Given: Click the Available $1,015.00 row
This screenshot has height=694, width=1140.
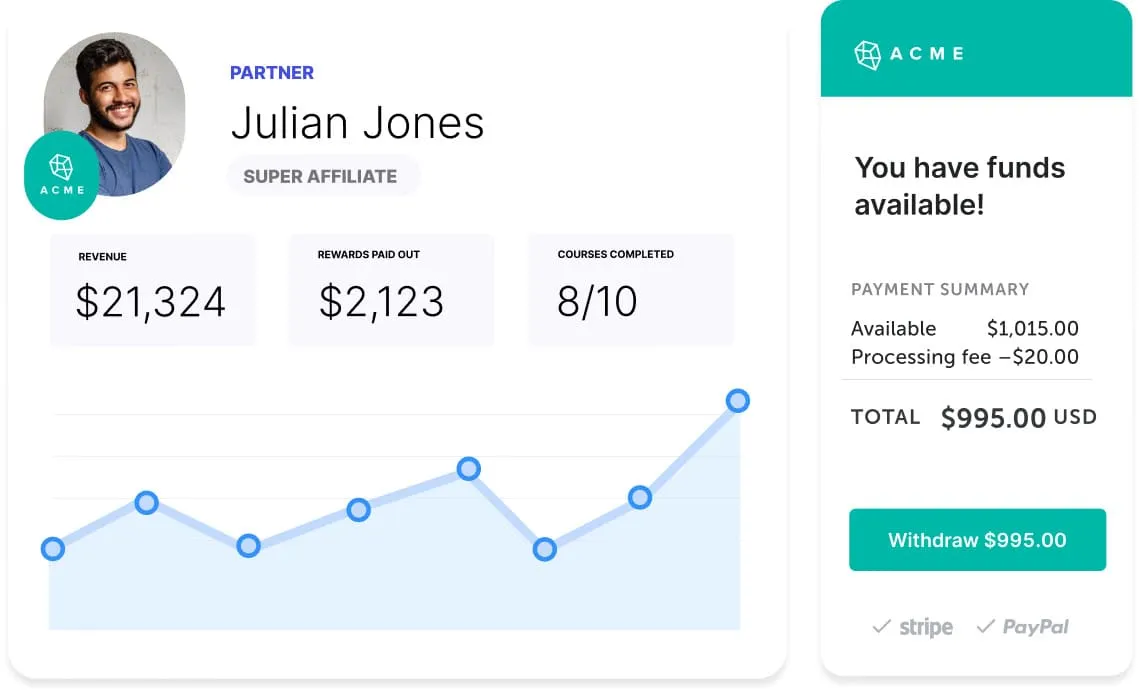Looking at the screenshot, I should point(965,328).
